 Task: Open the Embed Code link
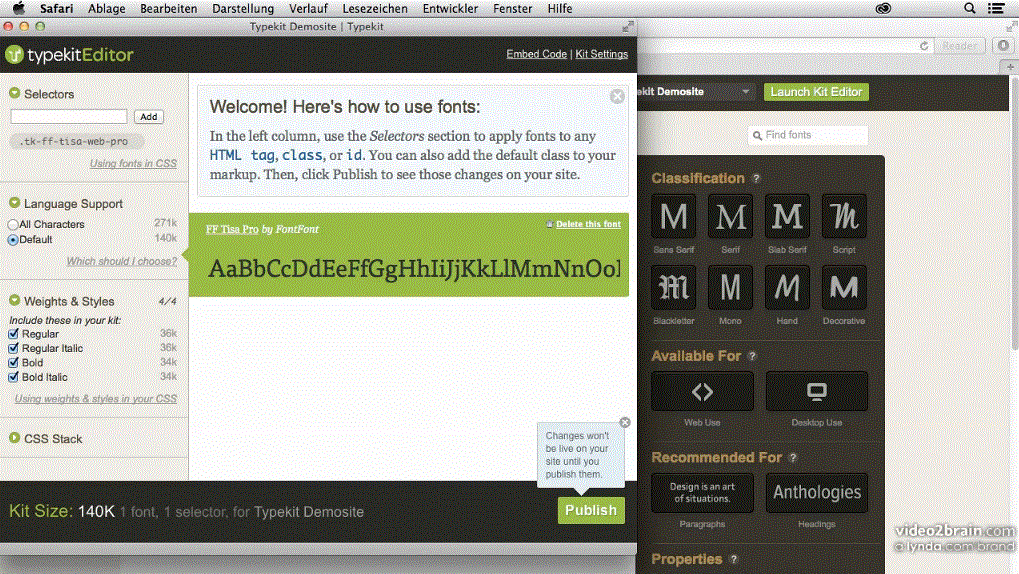[536, 54]
